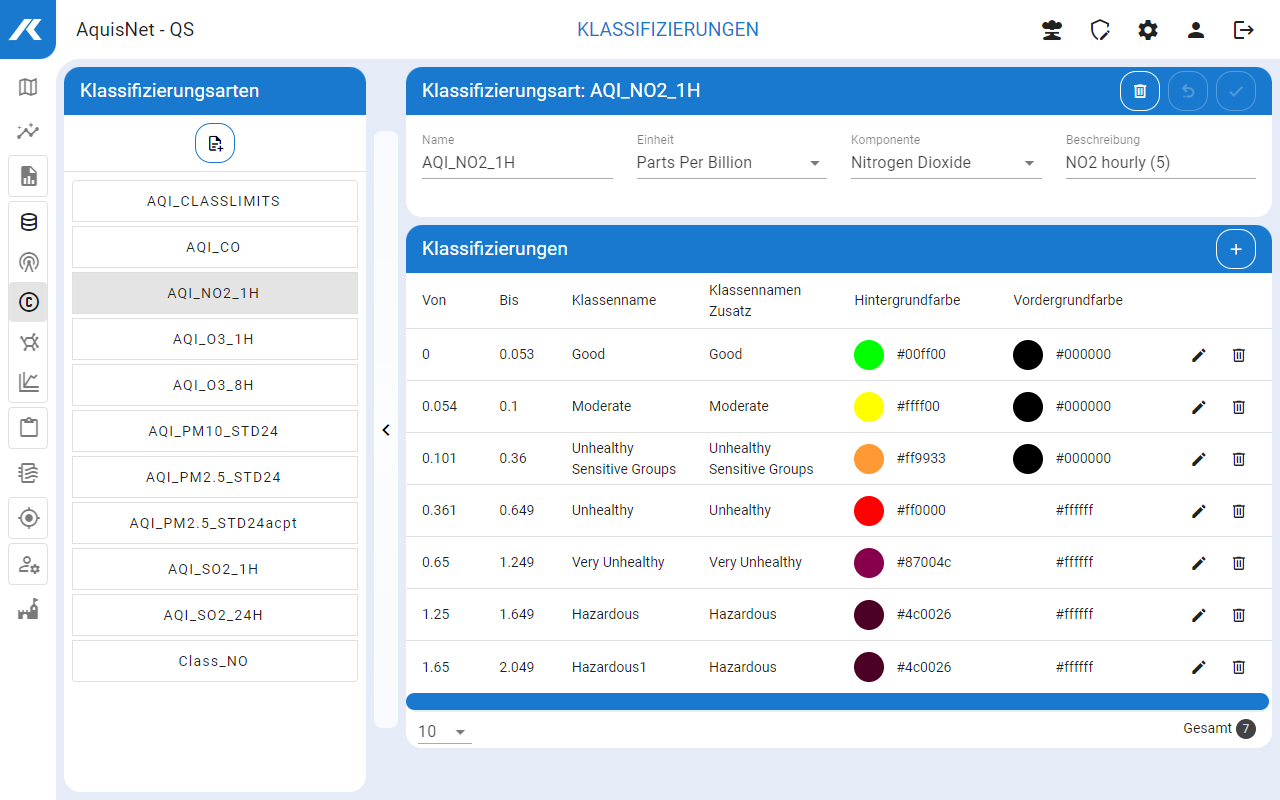Click the add new classification type icon

(x=215, y=144)
